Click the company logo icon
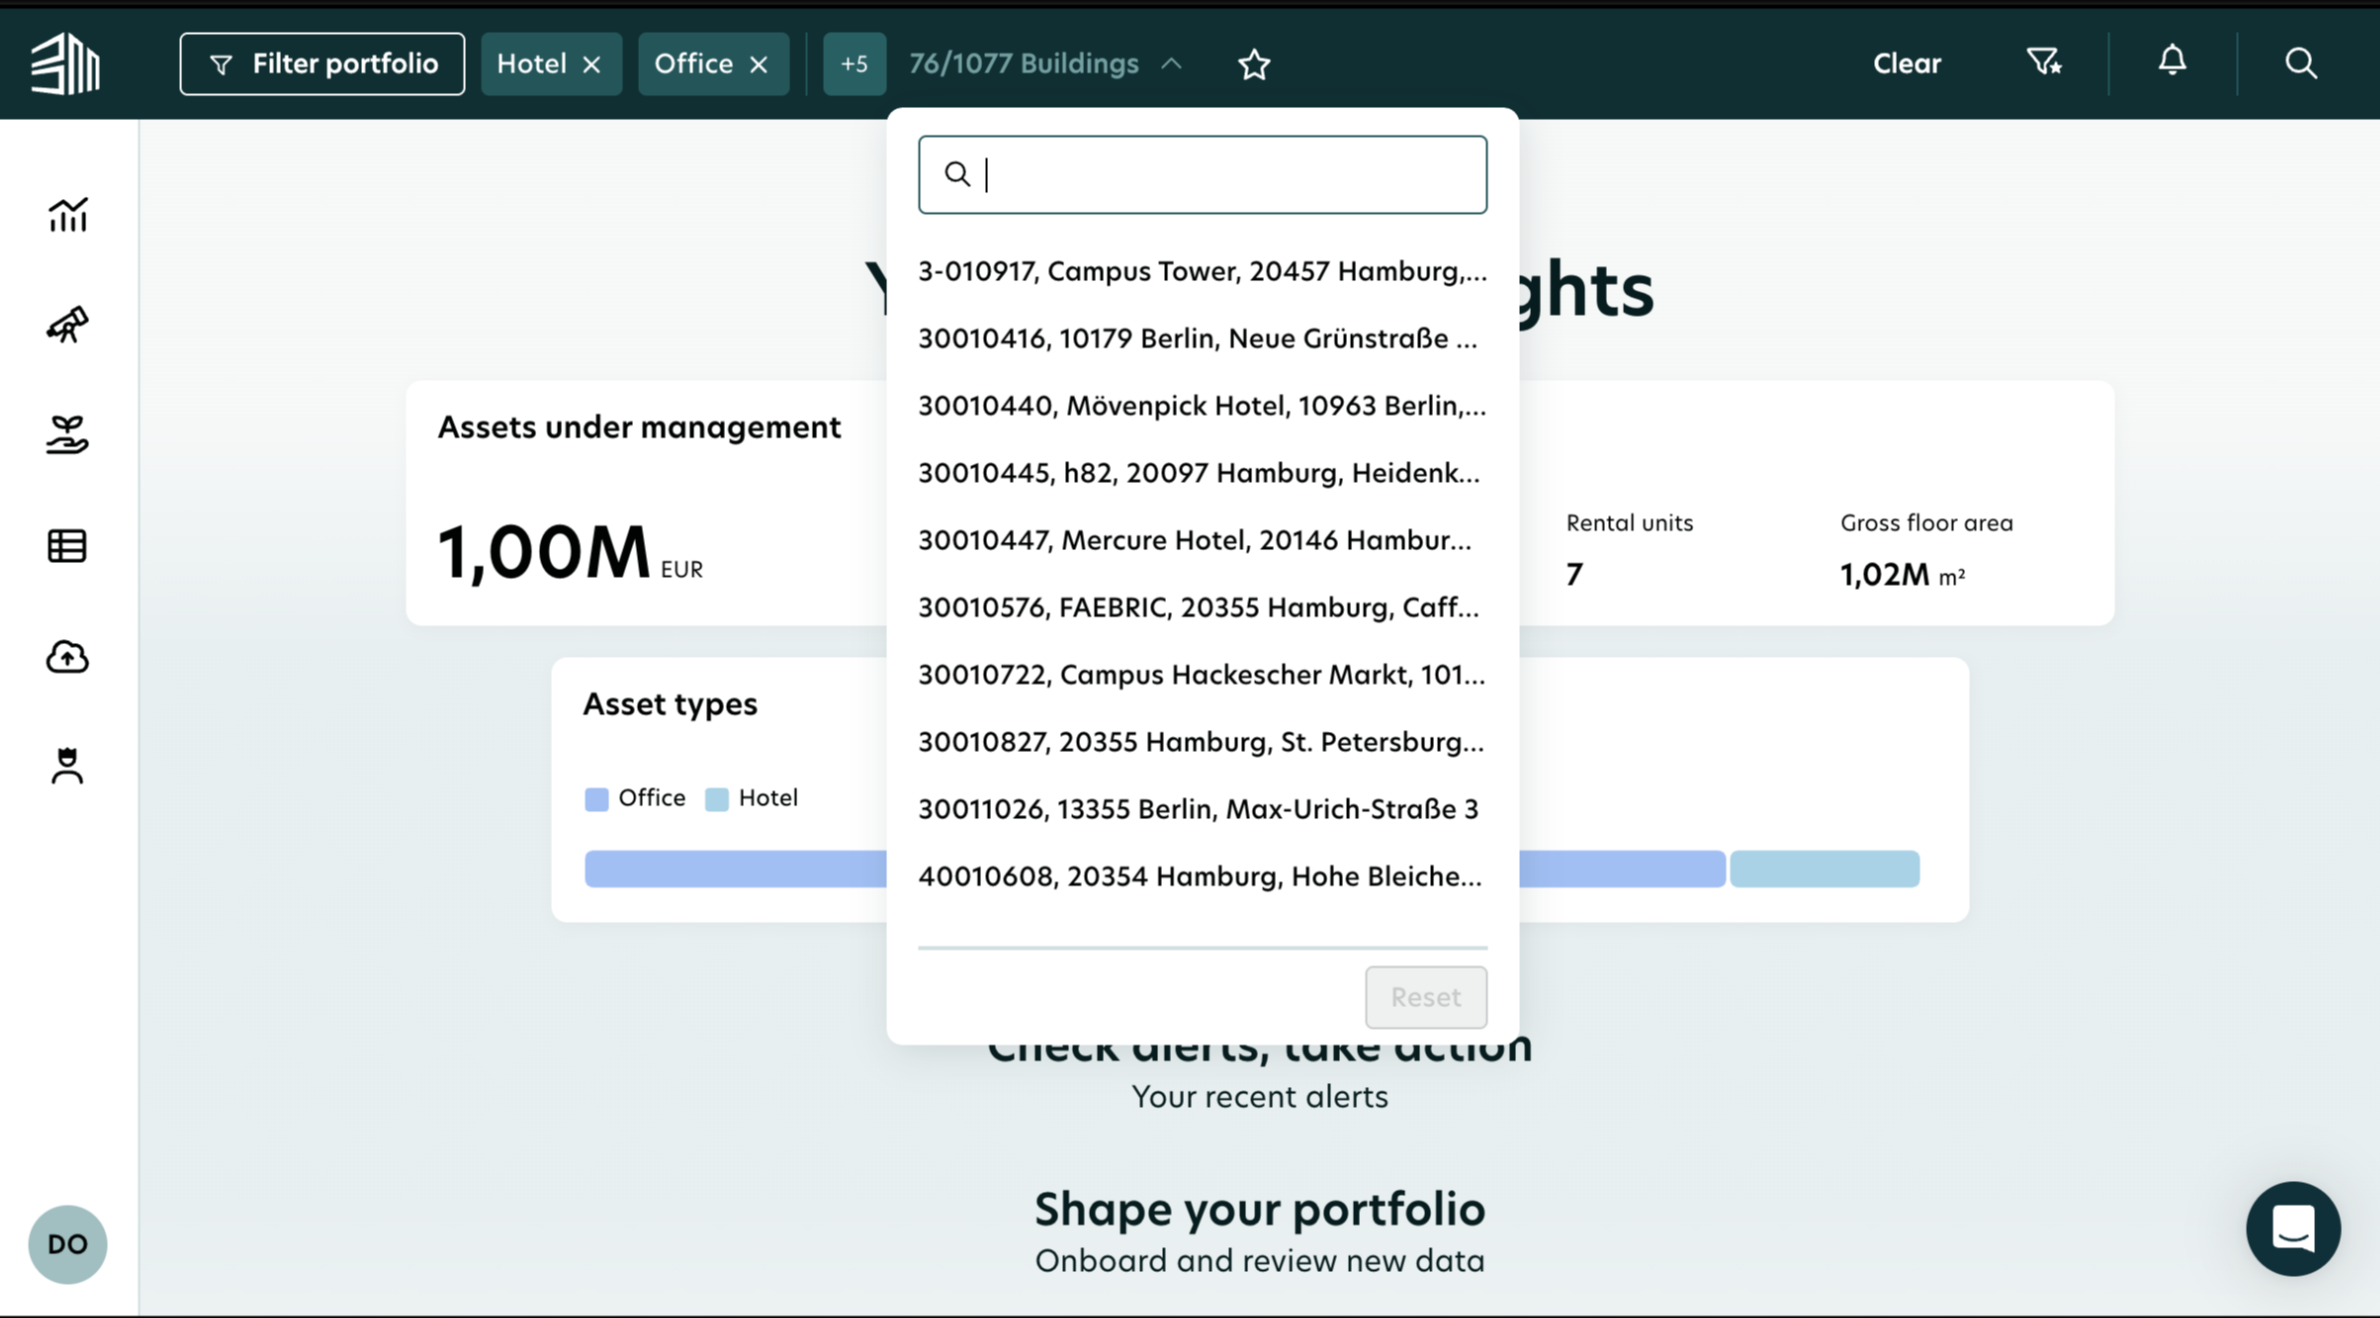2380x1318 pixels. pyautogui.click(x=65, y=64)
